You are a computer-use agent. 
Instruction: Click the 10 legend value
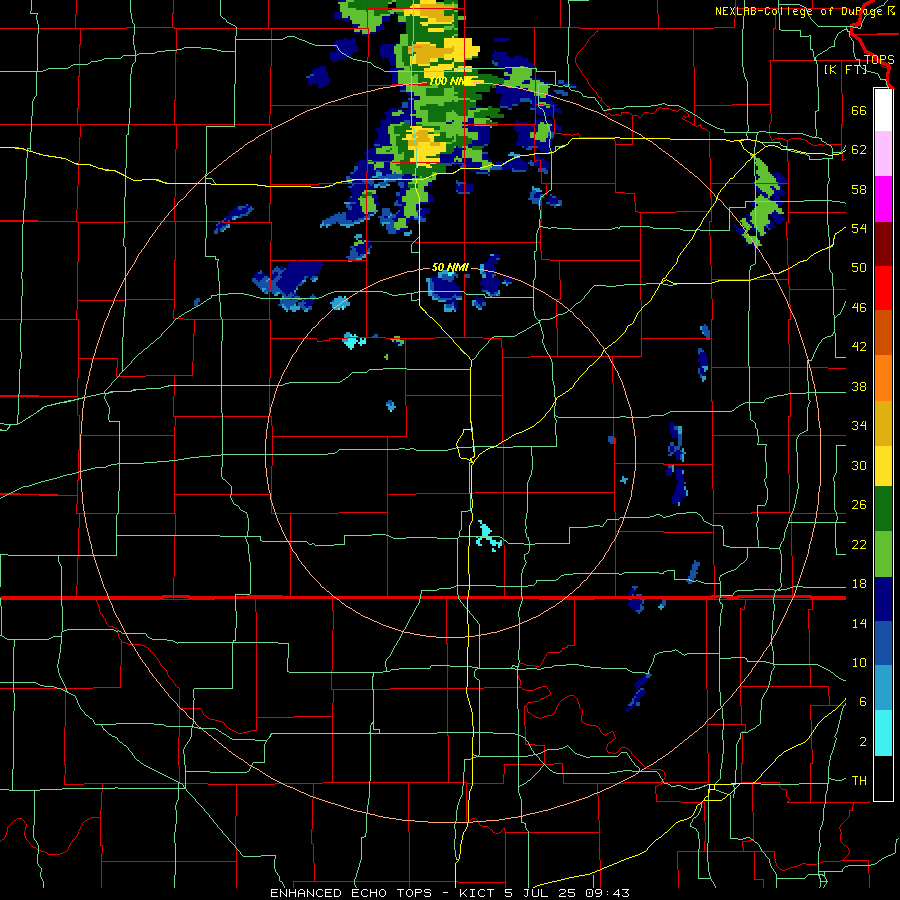[x=859, y=662]
